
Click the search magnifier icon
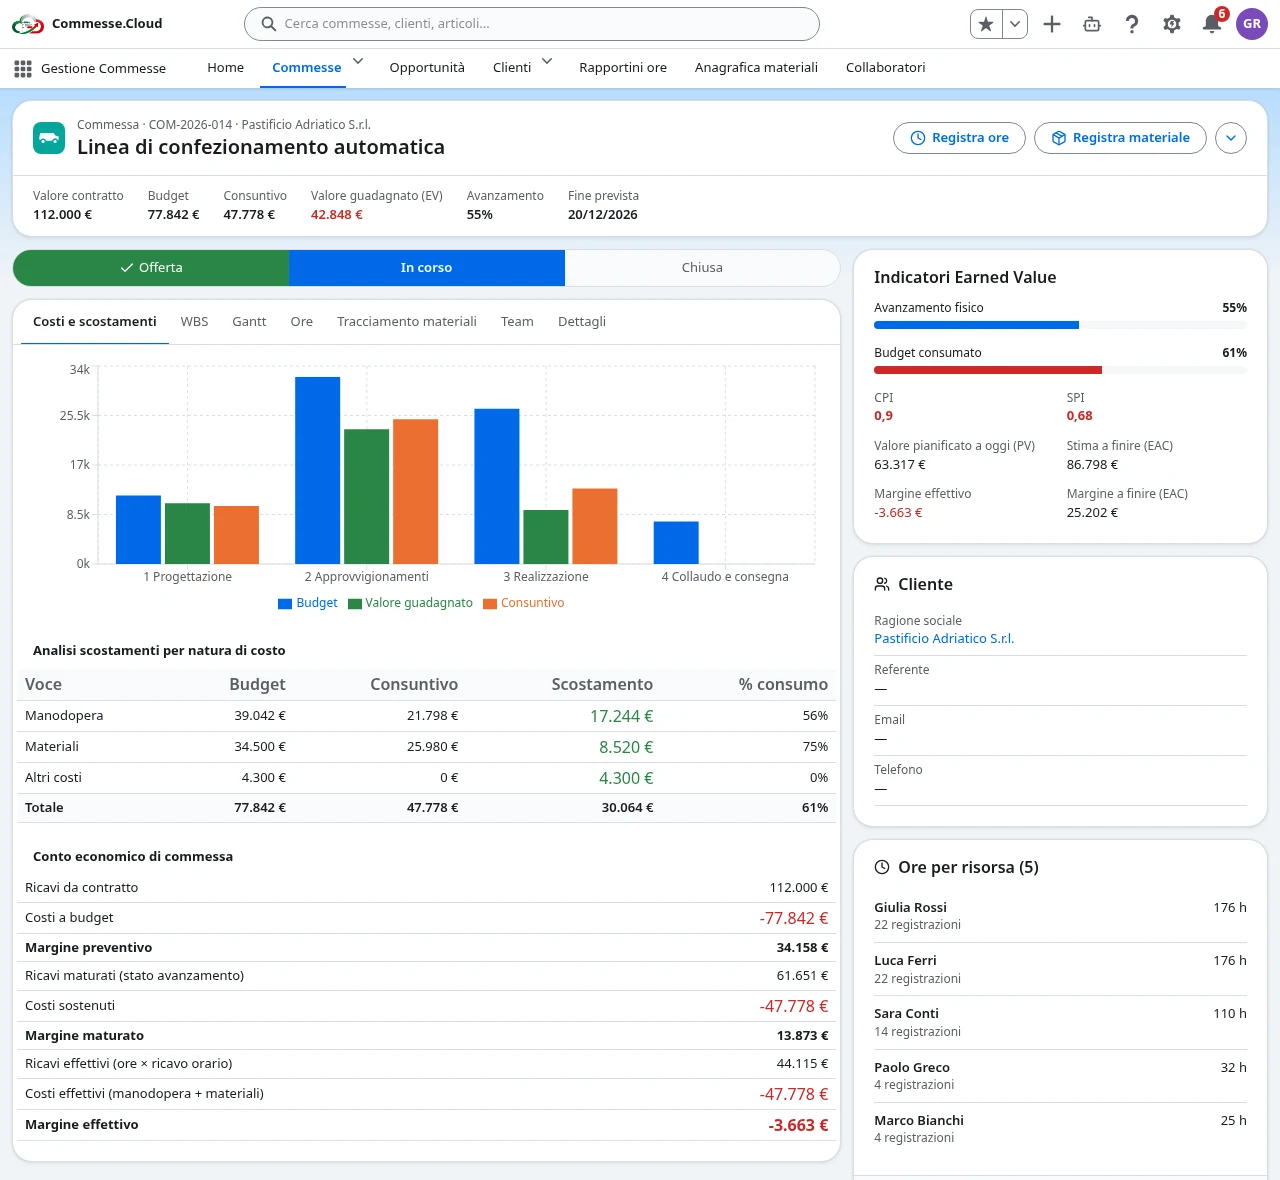click(x=268, y=24)
